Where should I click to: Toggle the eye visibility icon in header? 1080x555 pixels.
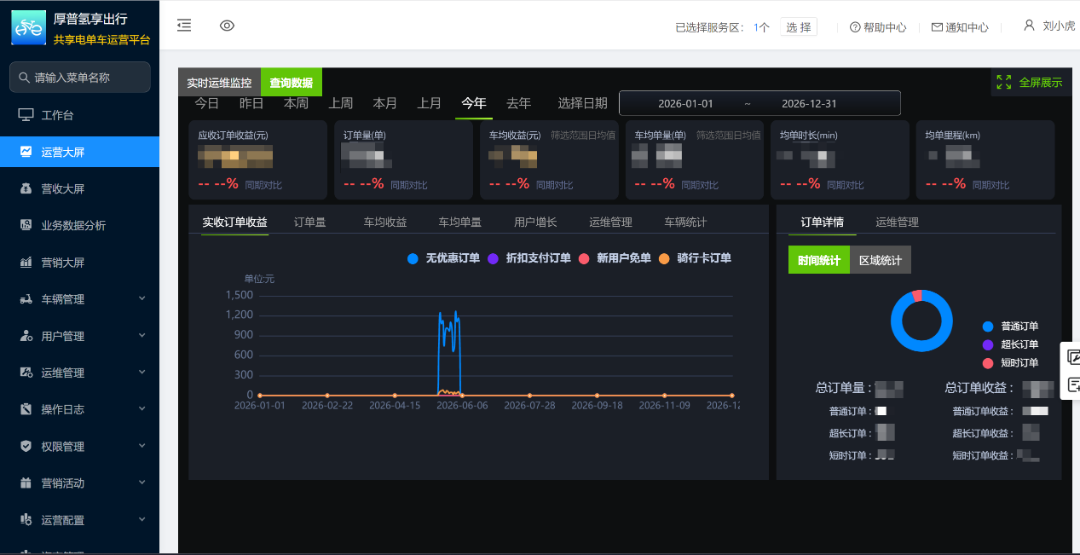point(227,26)
